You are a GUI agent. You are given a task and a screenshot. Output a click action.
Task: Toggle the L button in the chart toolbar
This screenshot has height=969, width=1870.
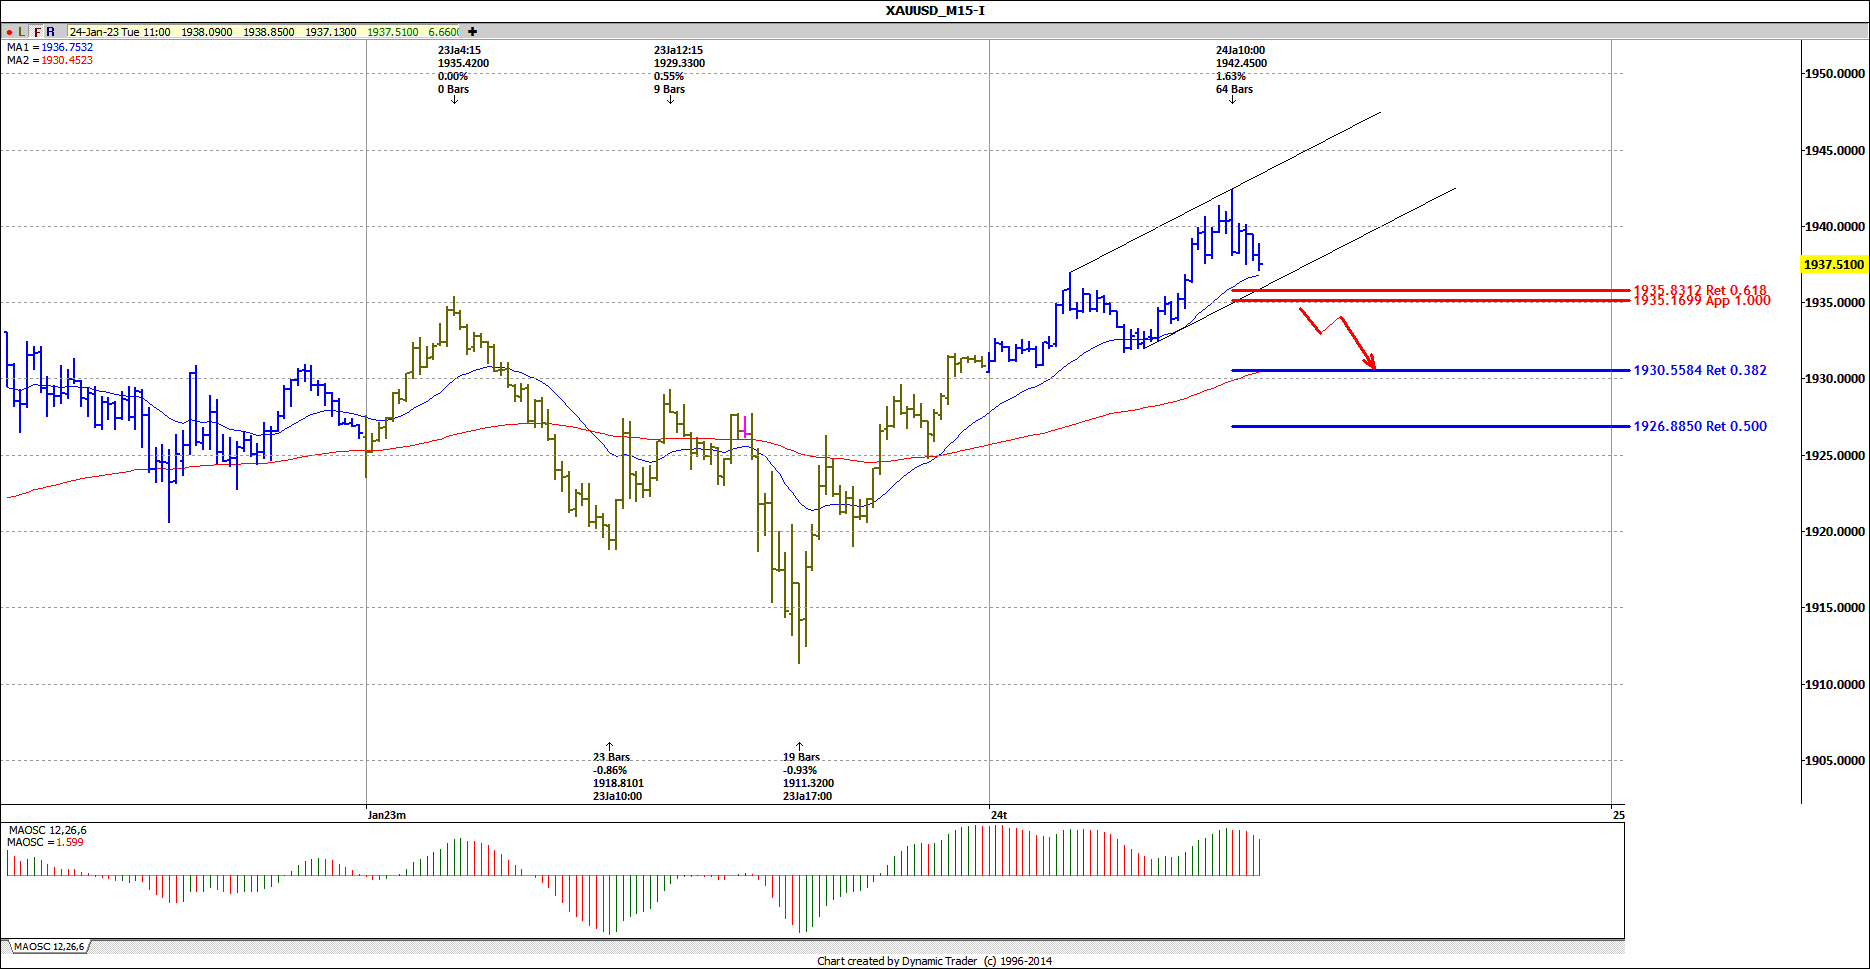[23, 32]
